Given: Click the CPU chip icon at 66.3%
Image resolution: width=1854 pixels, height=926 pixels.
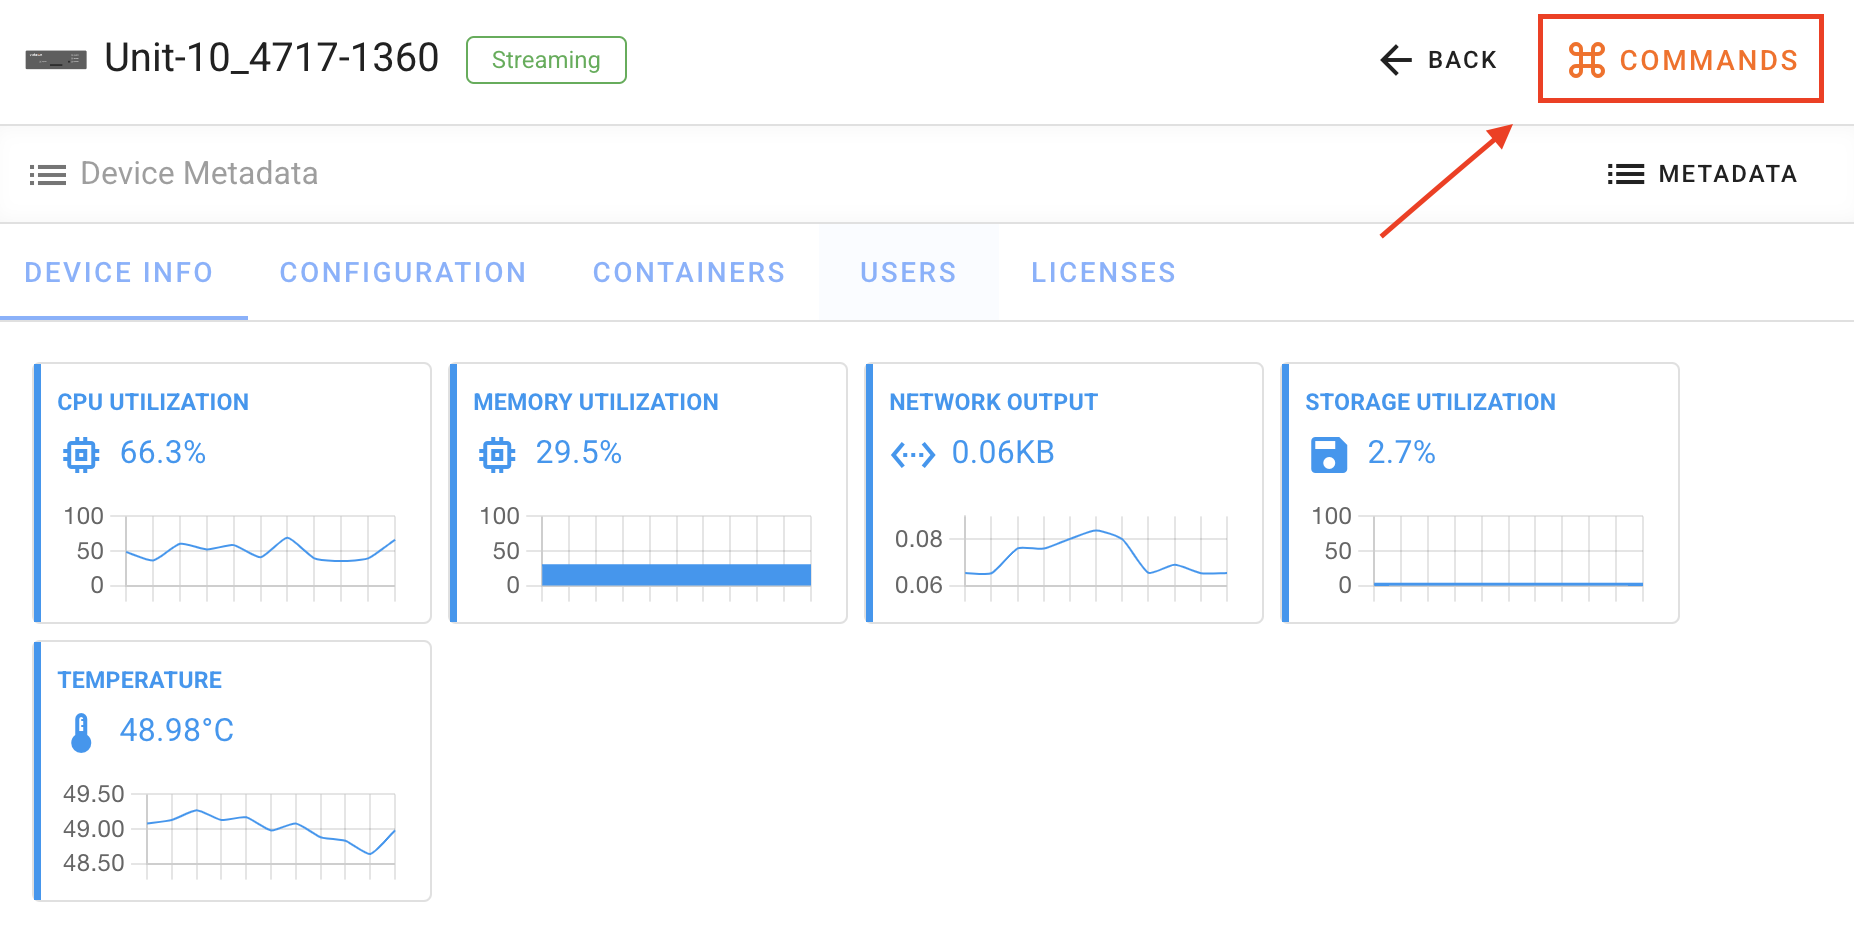Looking at the screenshot, I should point(81,455).
